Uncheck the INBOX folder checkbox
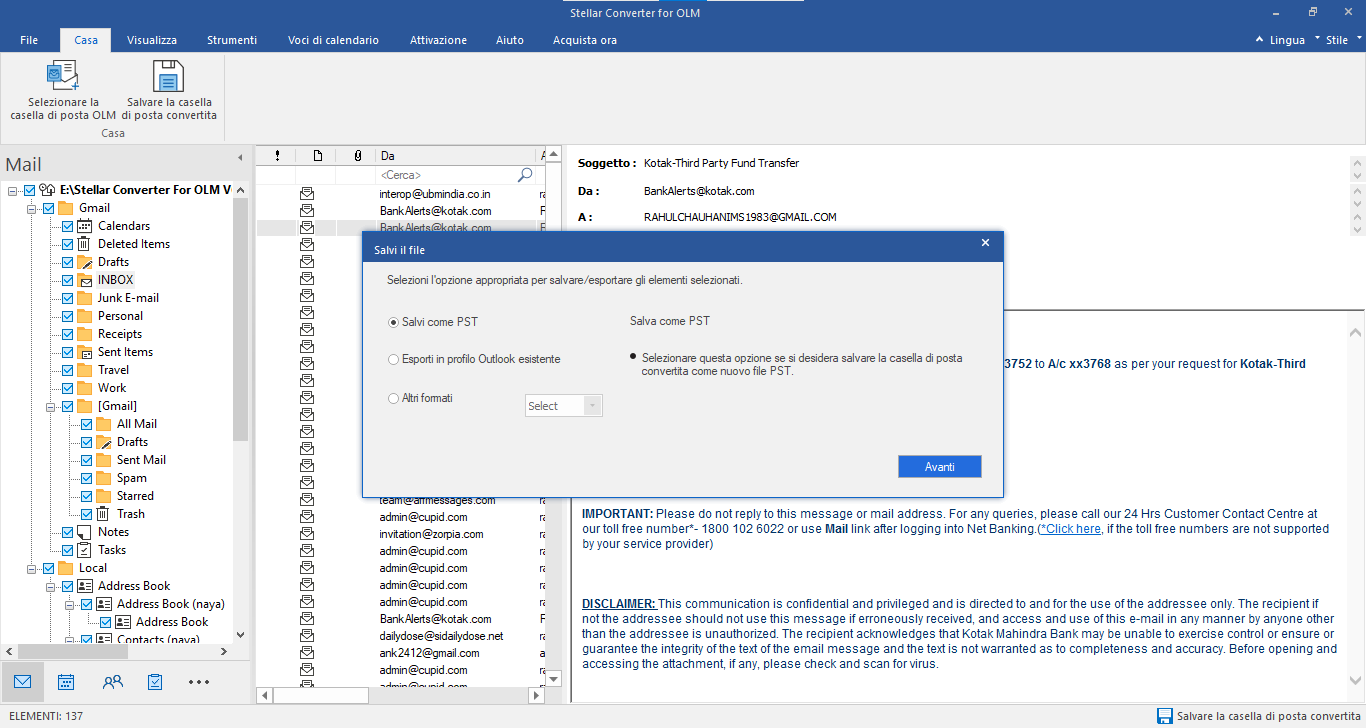 point(67,280)
